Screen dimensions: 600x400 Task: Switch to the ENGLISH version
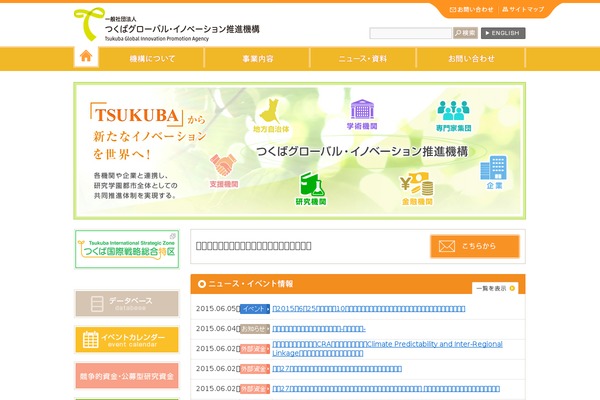(503, 33)
